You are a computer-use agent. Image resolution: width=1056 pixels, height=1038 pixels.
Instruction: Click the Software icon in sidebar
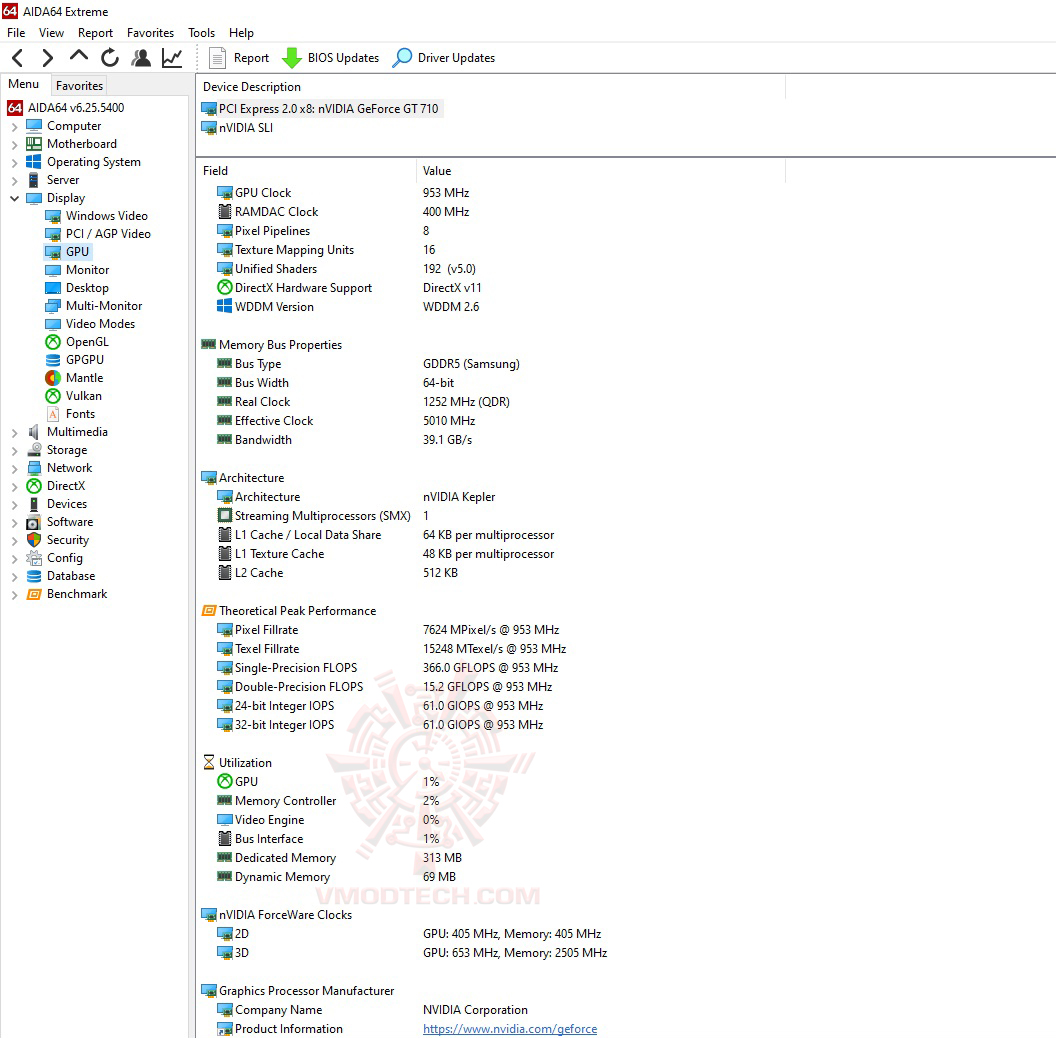click(34, 522)
